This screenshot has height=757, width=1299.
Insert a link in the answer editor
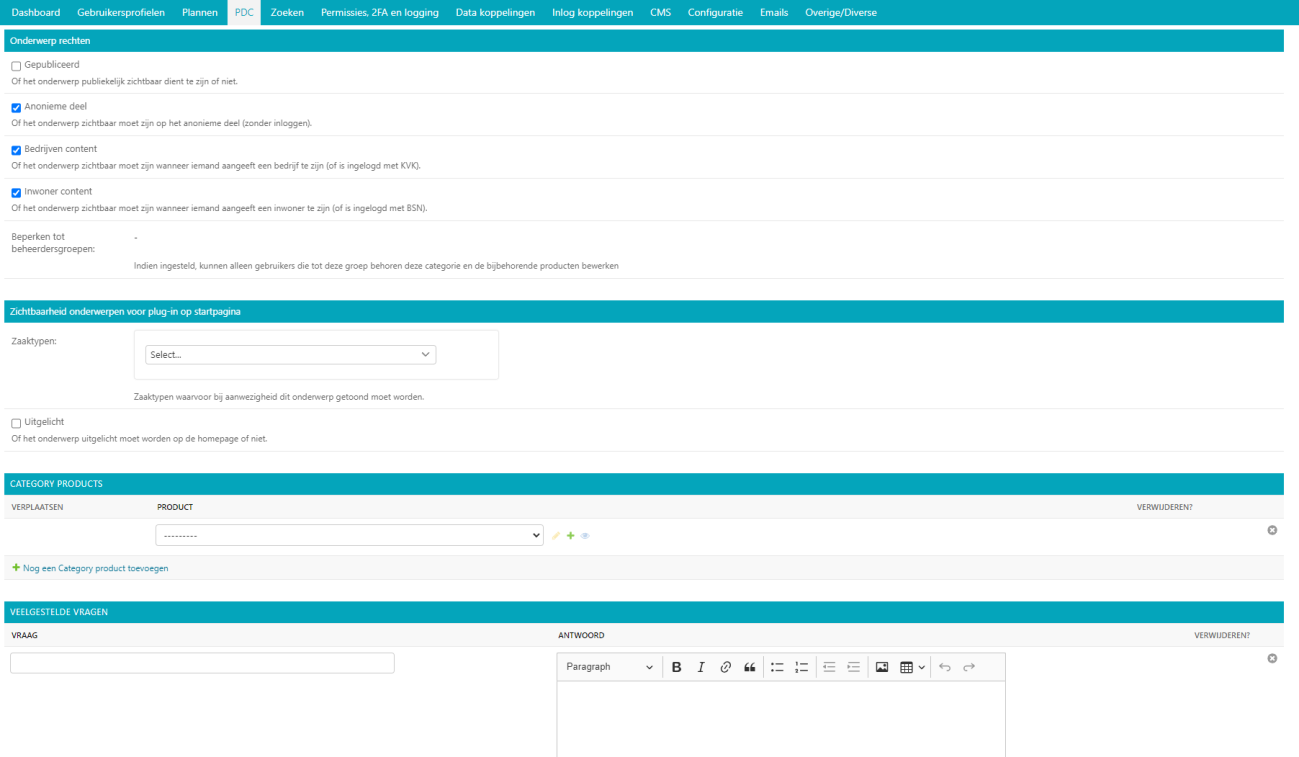tap(726, 667)
